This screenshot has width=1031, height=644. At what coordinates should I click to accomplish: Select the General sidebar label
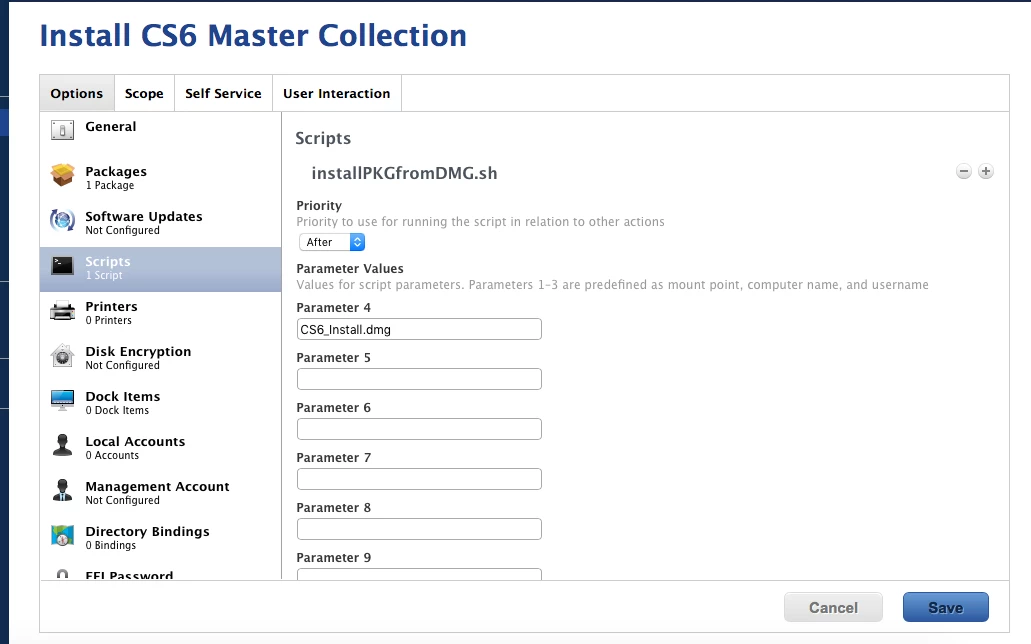coord(110,126)
